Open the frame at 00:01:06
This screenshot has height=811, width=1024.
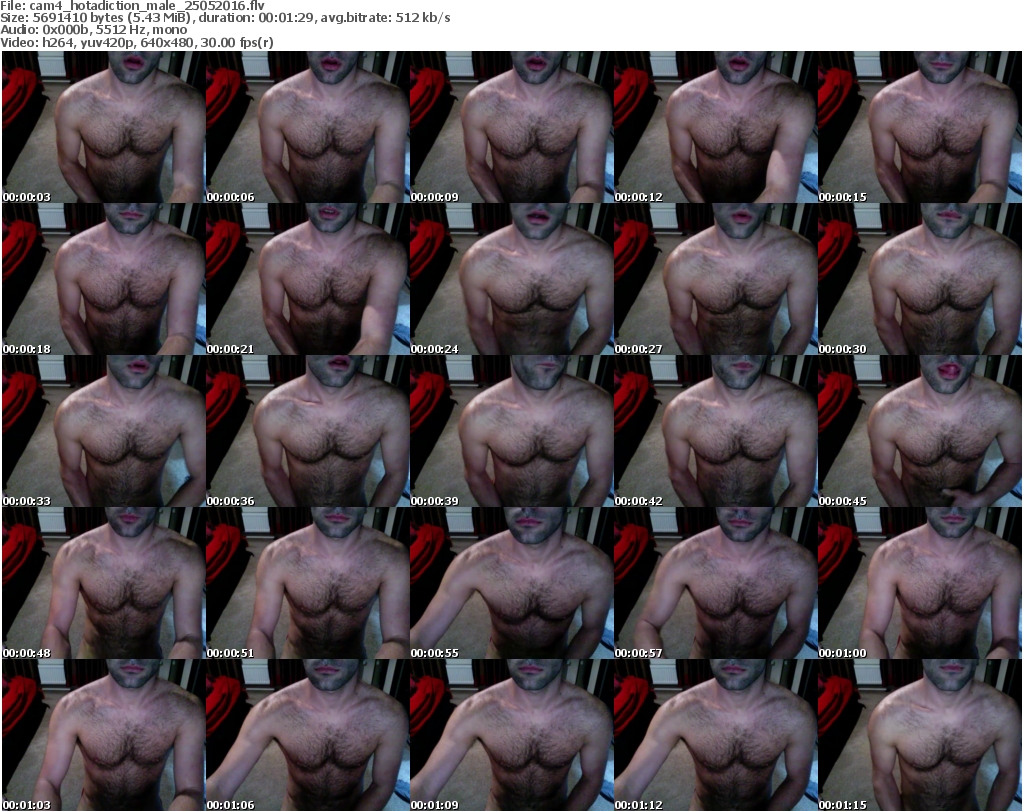coord(308,735)
